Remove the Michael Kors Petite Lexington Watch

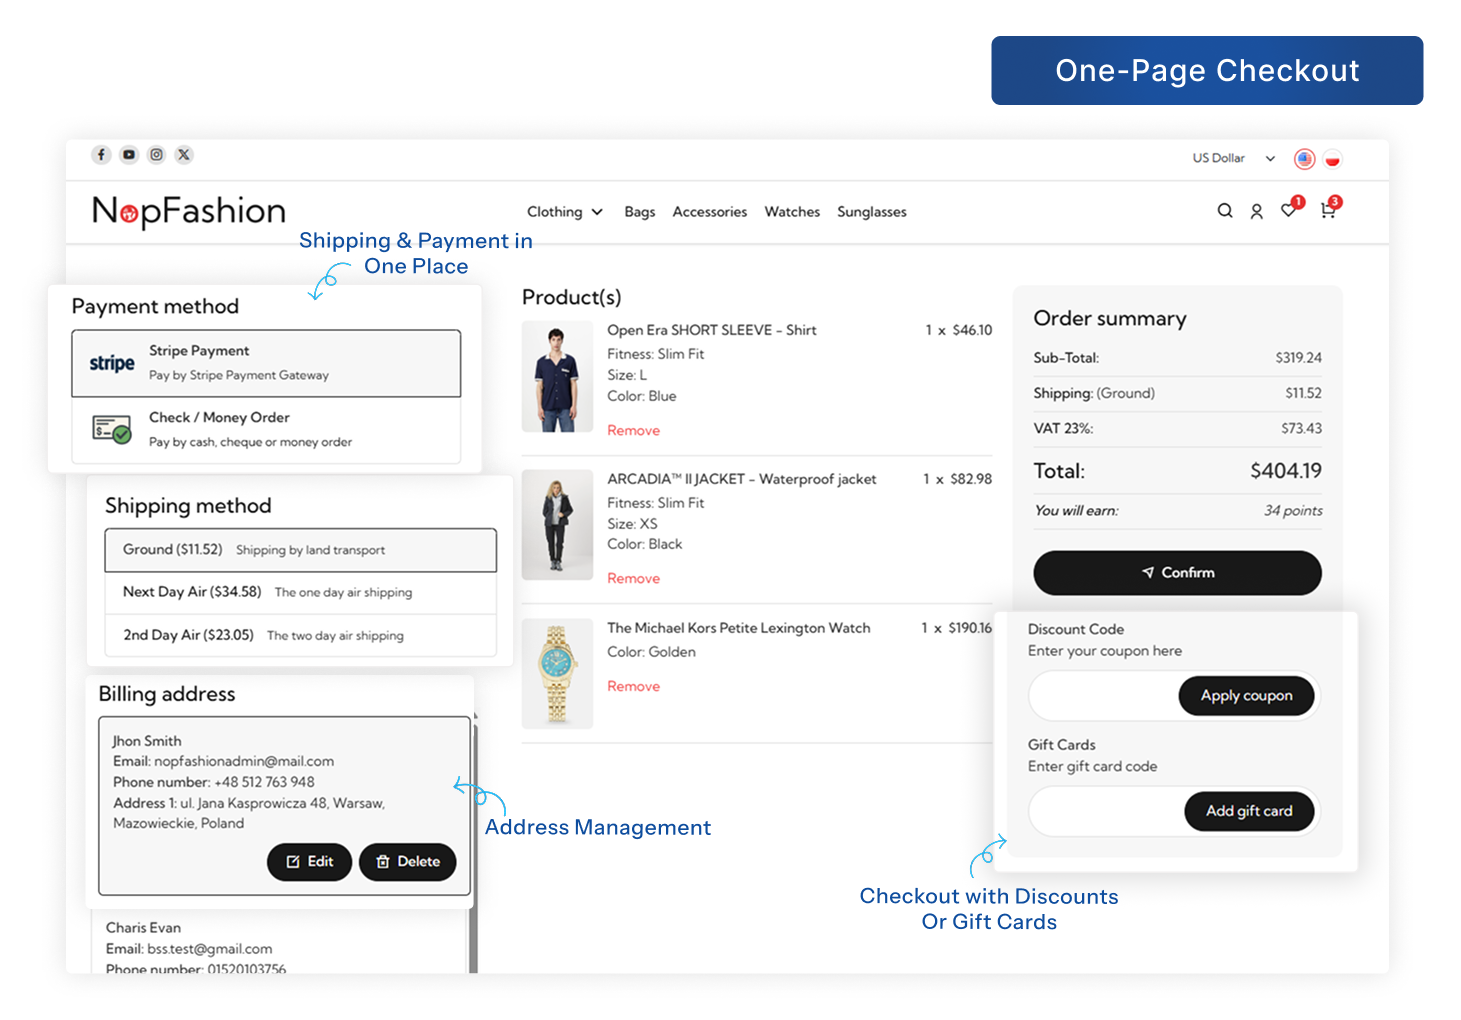[x=634, y=686]
